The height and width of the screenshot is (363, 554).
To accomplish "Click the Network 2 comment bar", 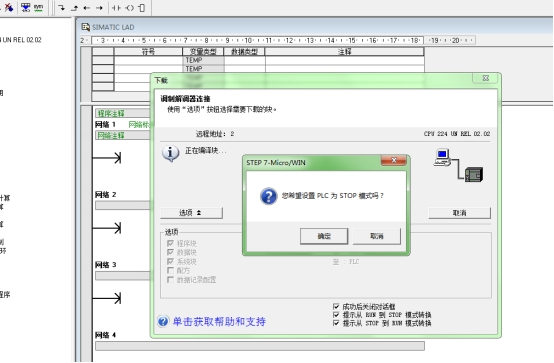I will pyautogui.click(x=123, y=205).
